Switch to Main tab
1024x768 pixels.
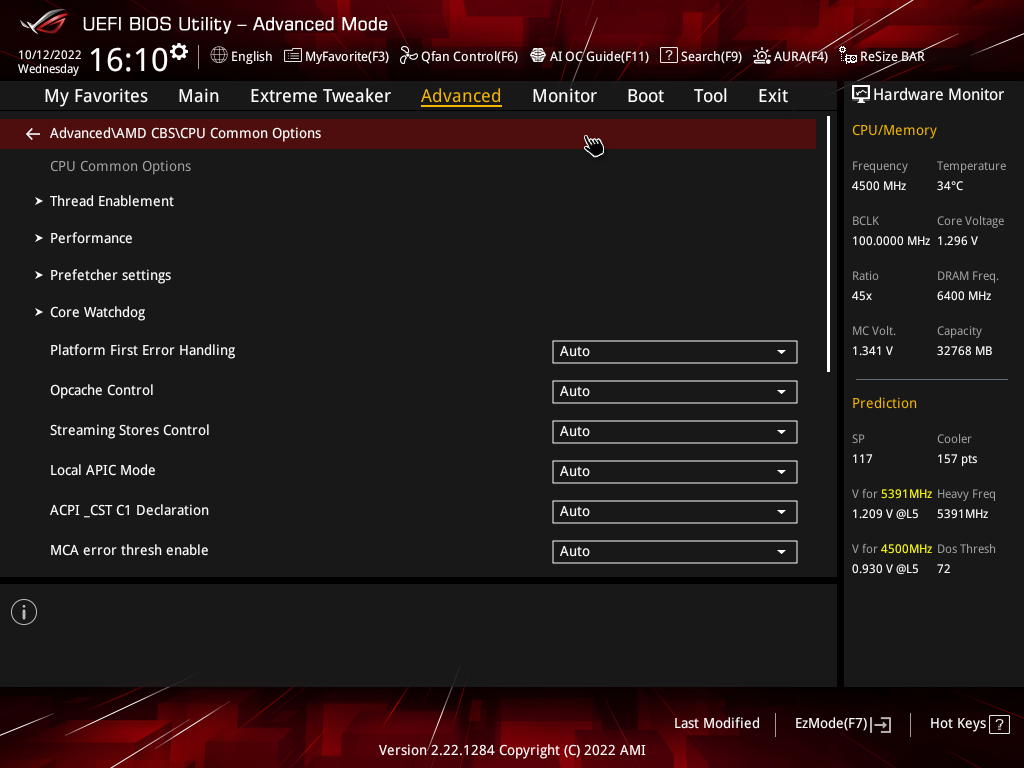[199, 96]
